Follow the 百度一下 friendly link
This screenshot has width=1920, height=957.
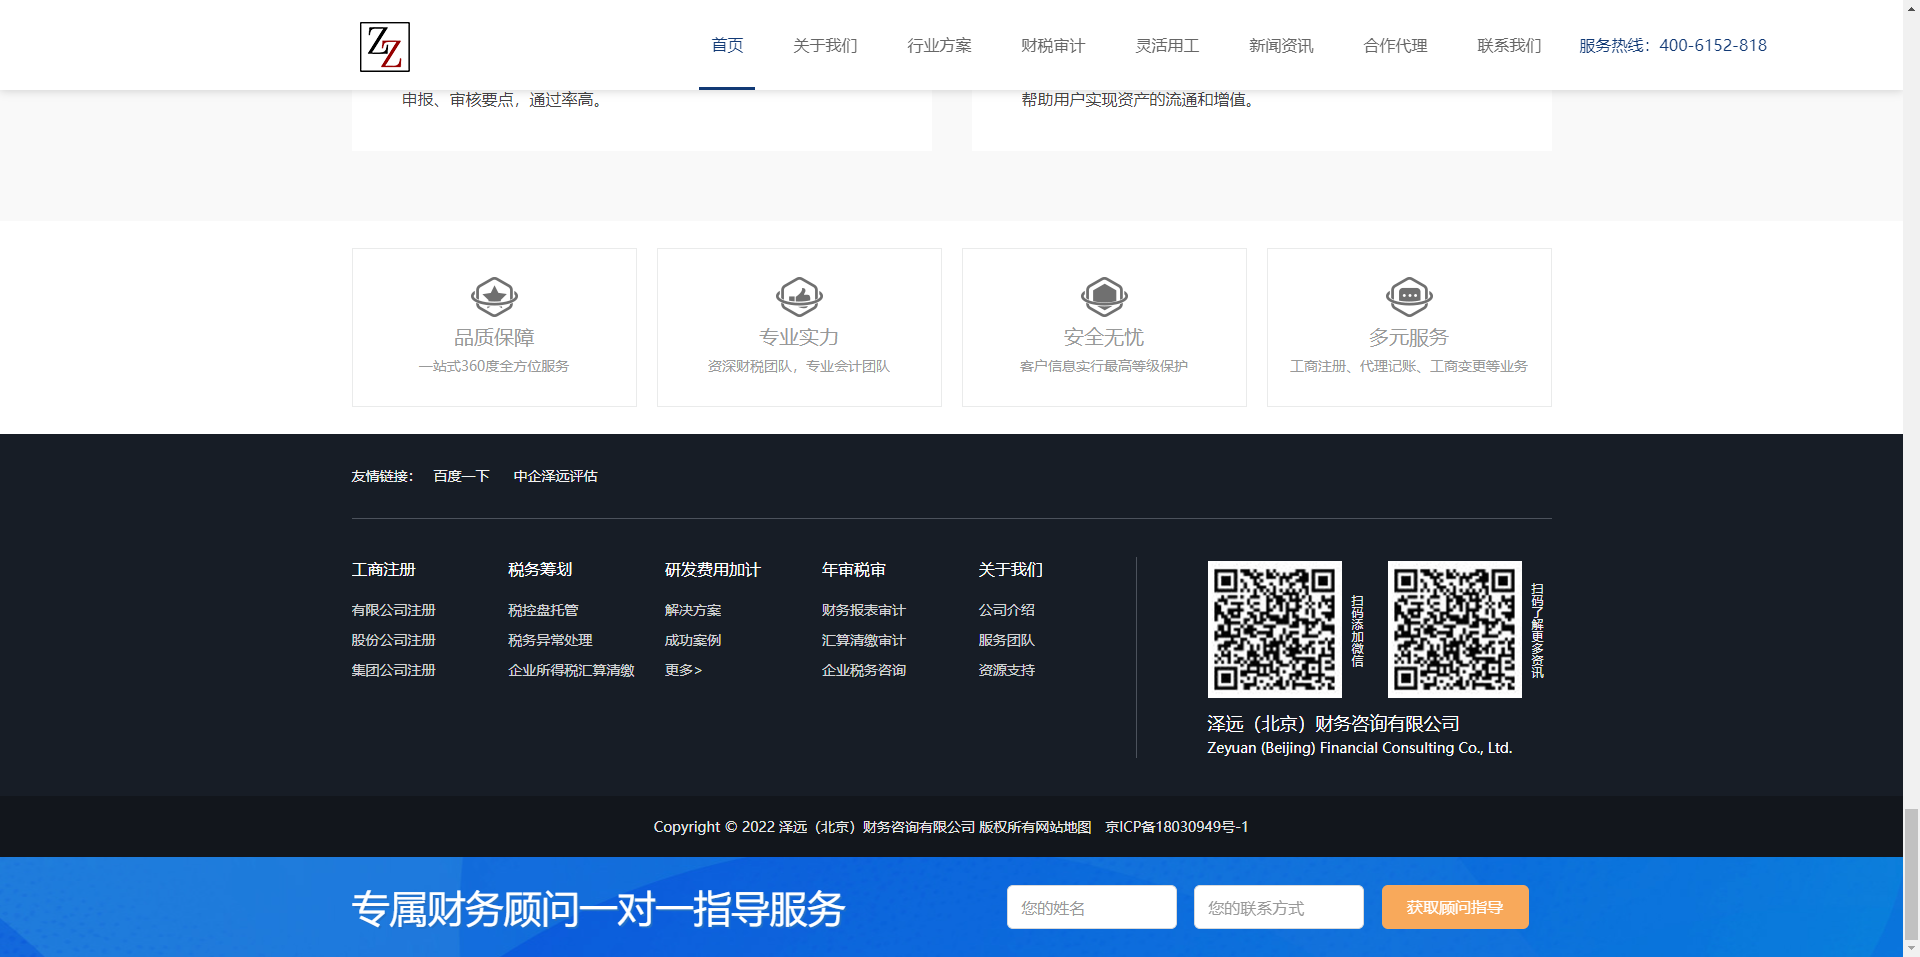point(461,476)
